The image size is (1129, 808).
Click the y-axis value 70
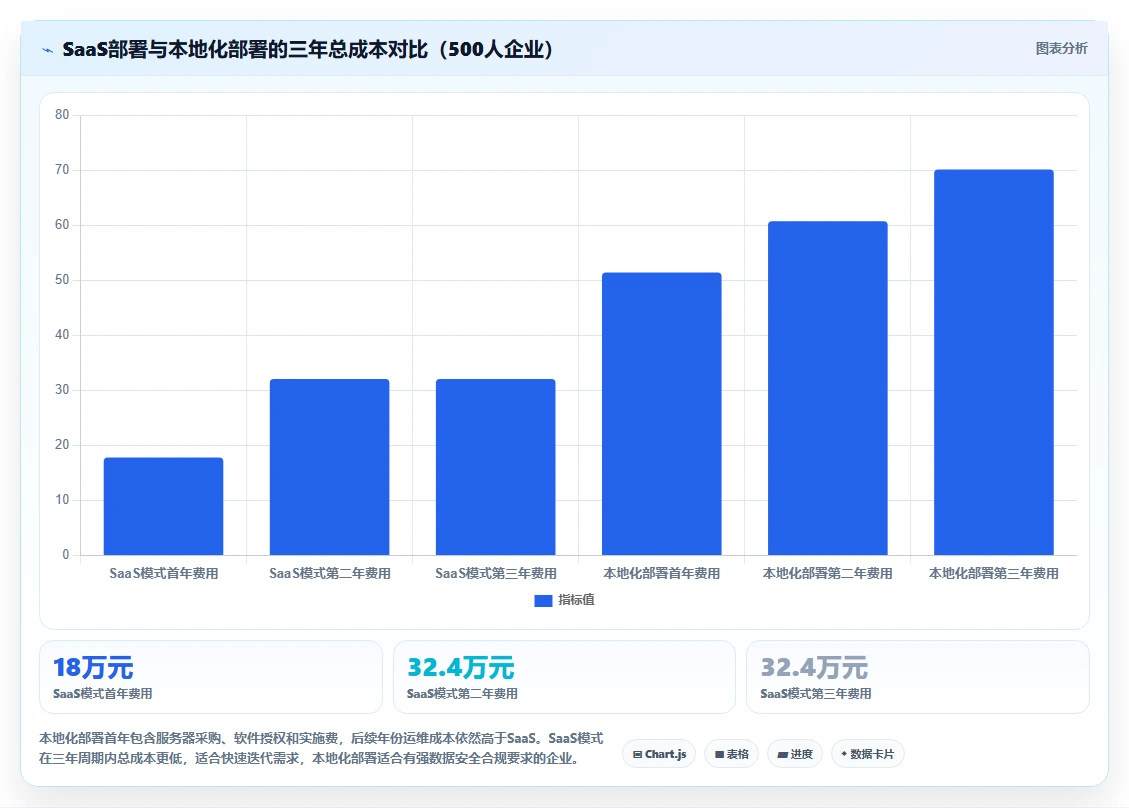tap(62, 169)
